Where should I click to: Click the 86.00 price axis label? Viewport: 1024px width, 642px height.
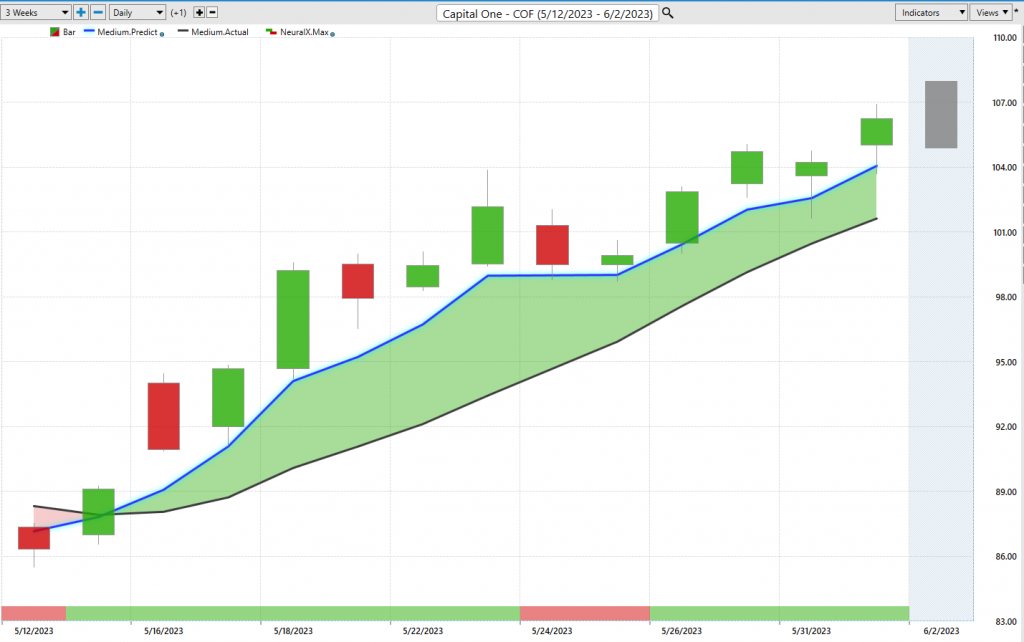(1006, 556)
